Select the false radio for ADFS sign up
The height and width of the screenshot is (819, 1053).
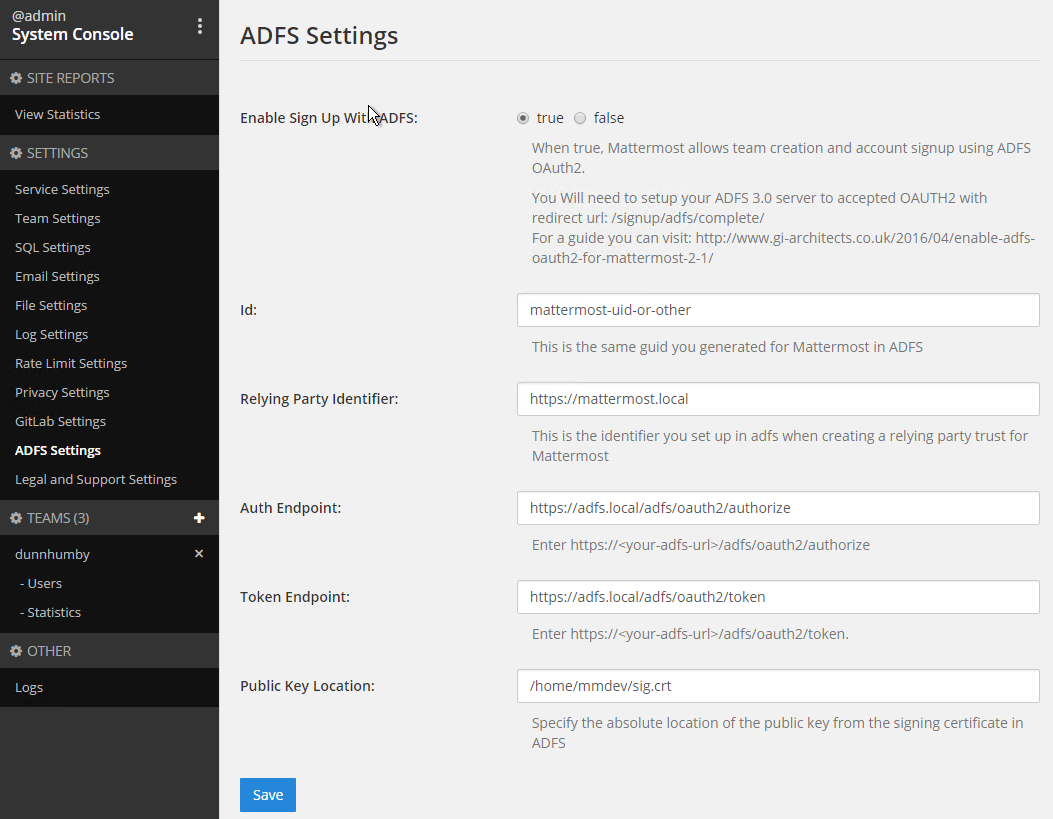pos(580,118)
